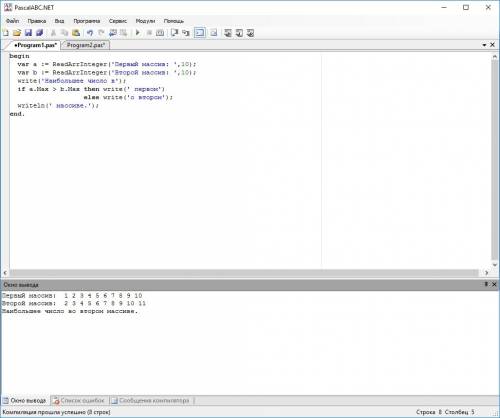Click the editor vertical scrollbar
The width and height of the screenshot is (500, 418).
tap(495, 160)
